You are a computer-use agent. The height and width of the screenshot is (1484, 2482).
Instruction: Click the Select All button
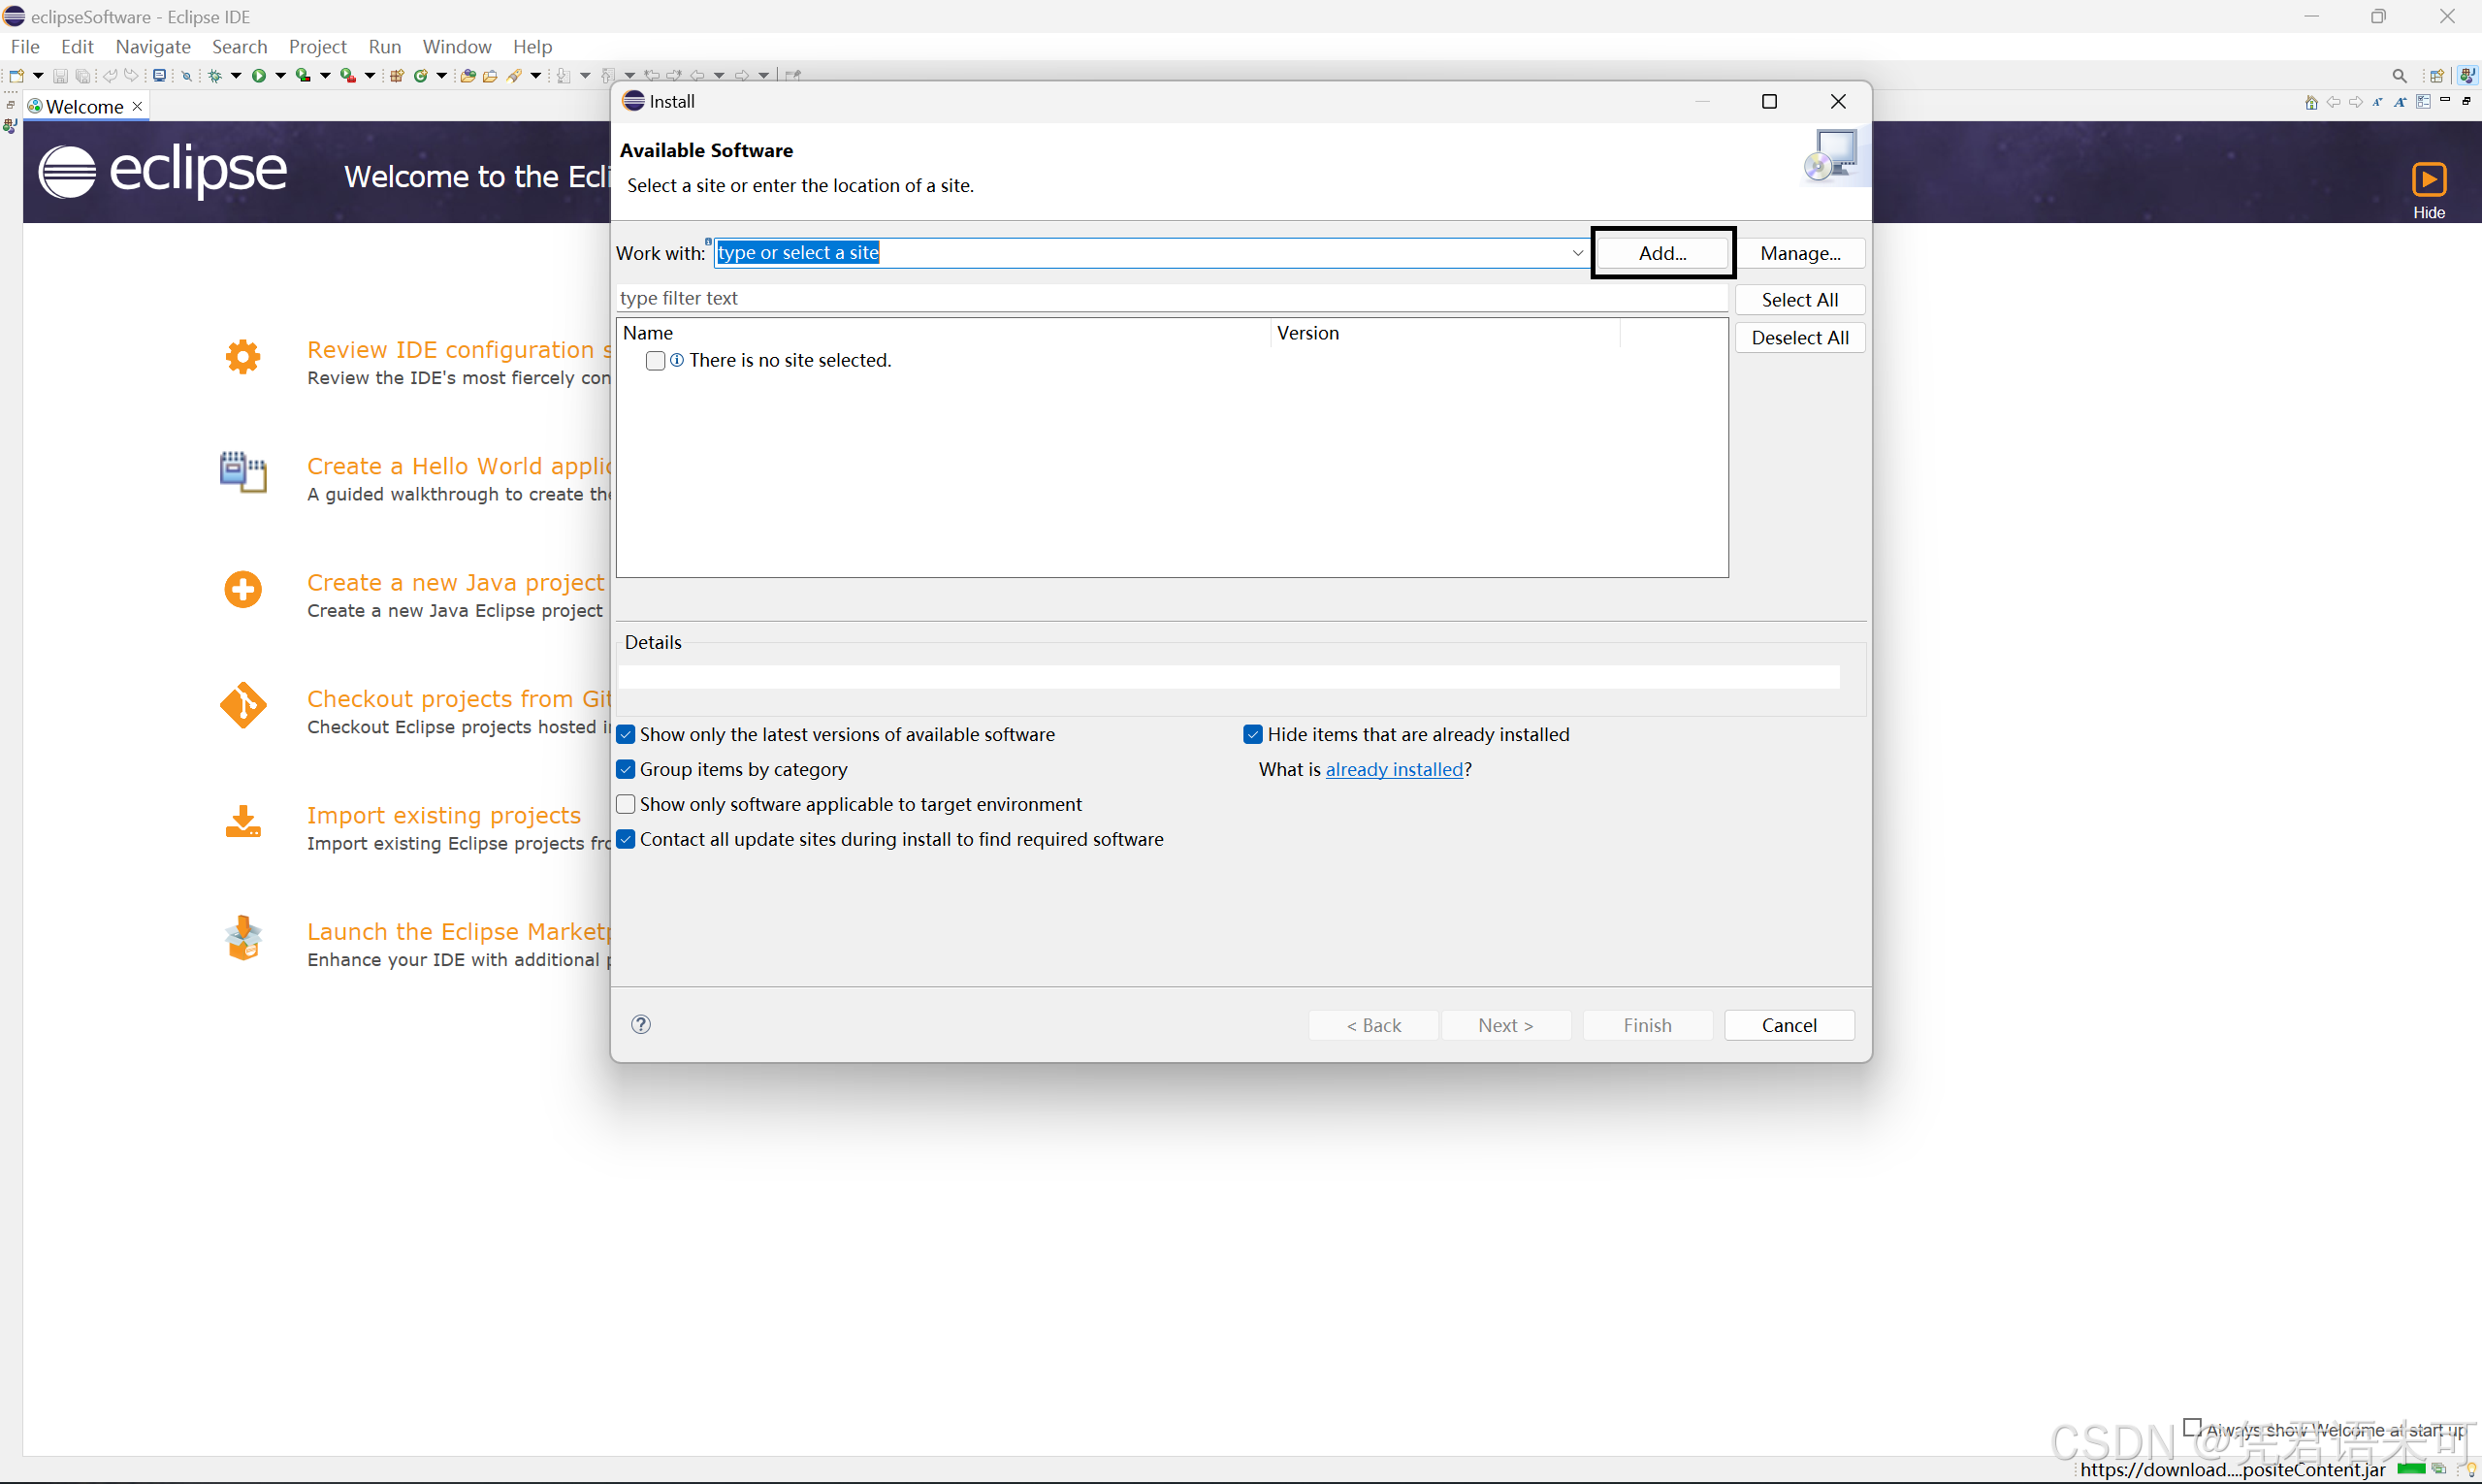(x=1800, y=300)
